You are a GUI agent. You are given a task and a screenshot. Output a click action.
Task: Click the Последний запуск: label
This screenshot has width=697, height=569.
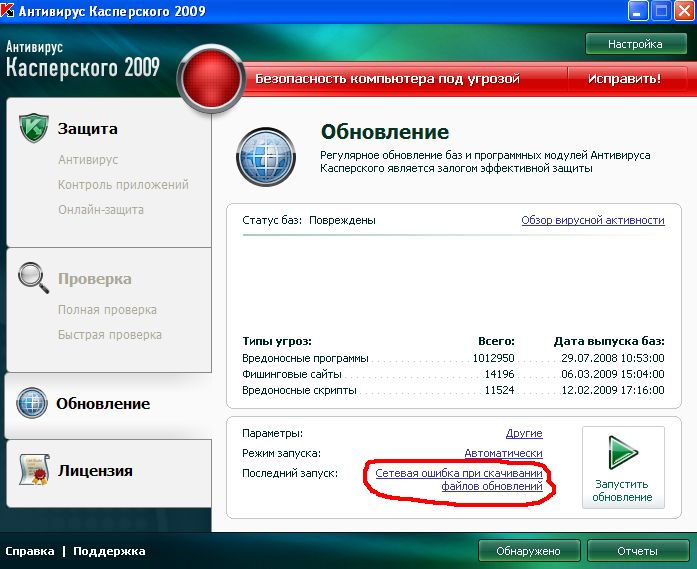click(290, 473)
